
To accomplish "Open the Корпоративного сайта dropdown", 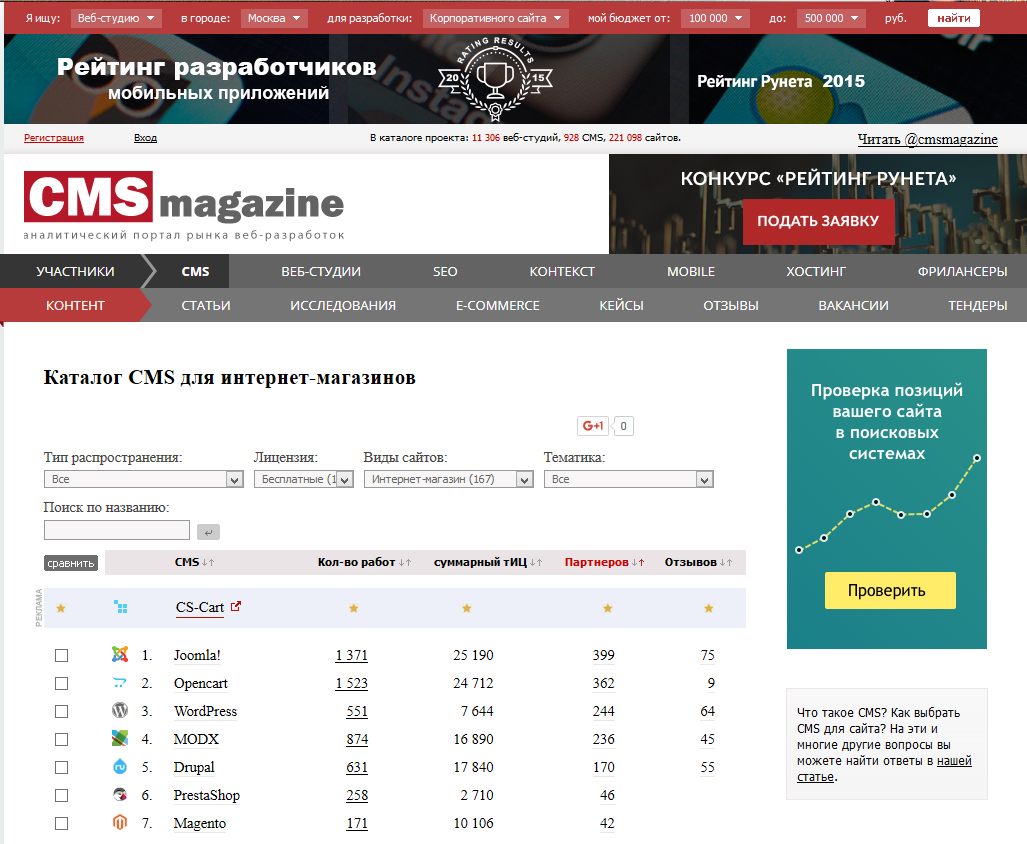I will (495, 18).
